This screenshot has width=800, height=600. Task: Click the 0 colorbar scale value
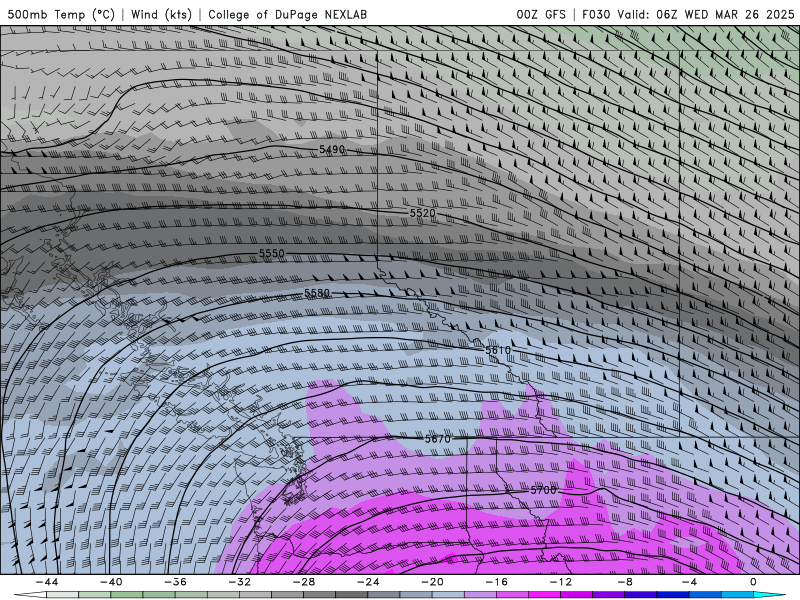(754, 582)
